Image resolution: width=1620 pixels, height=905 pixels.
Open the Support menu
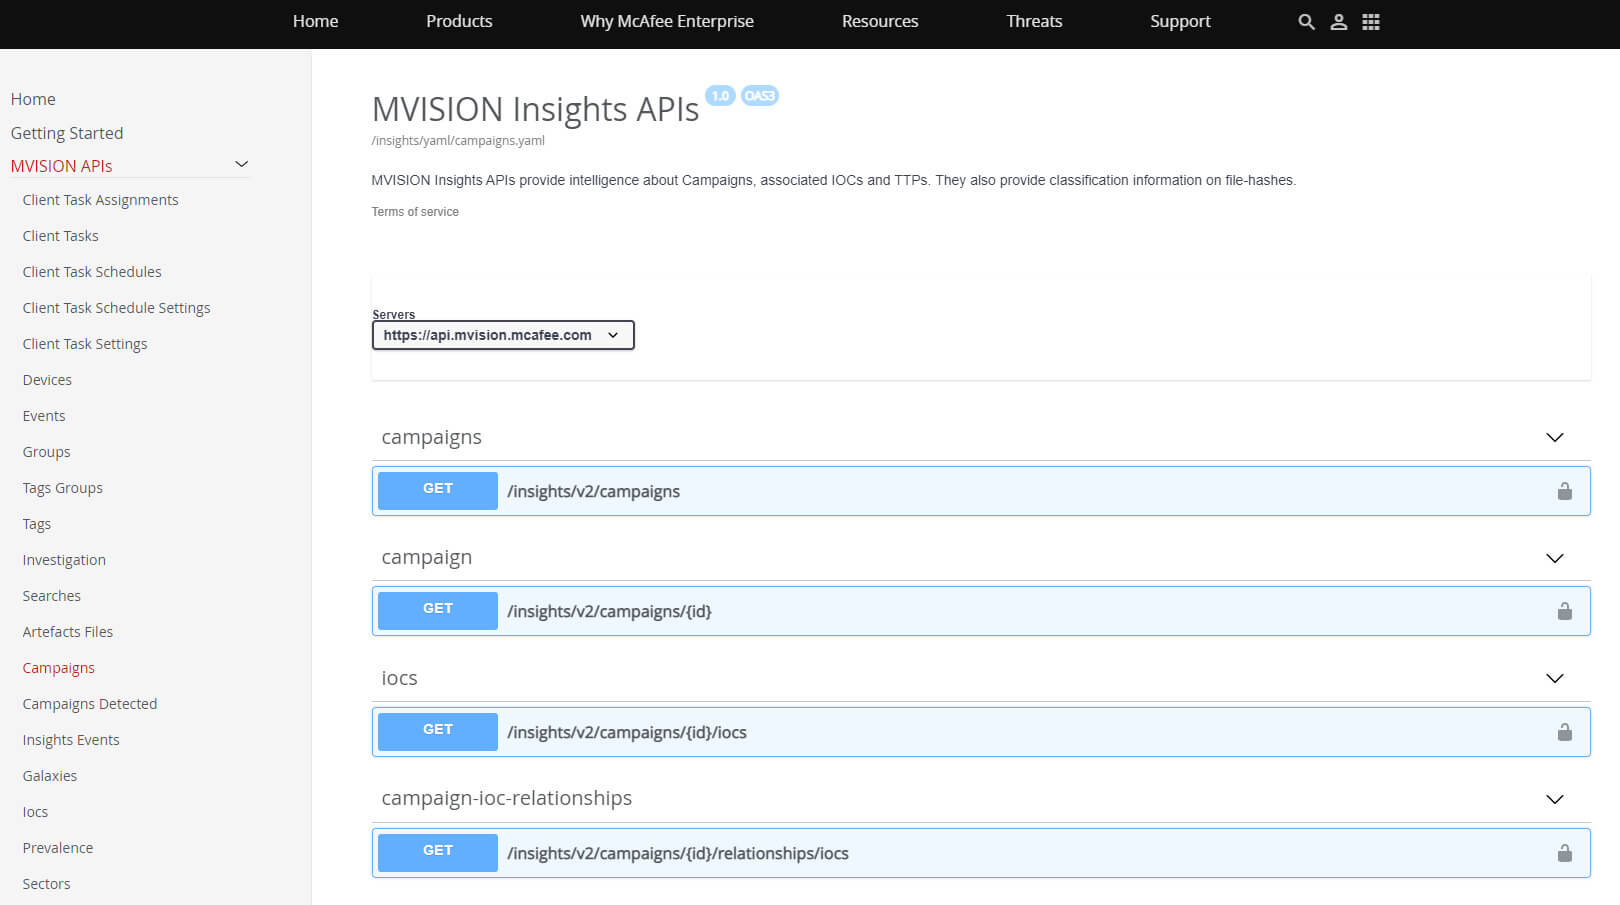point(1180,21)
